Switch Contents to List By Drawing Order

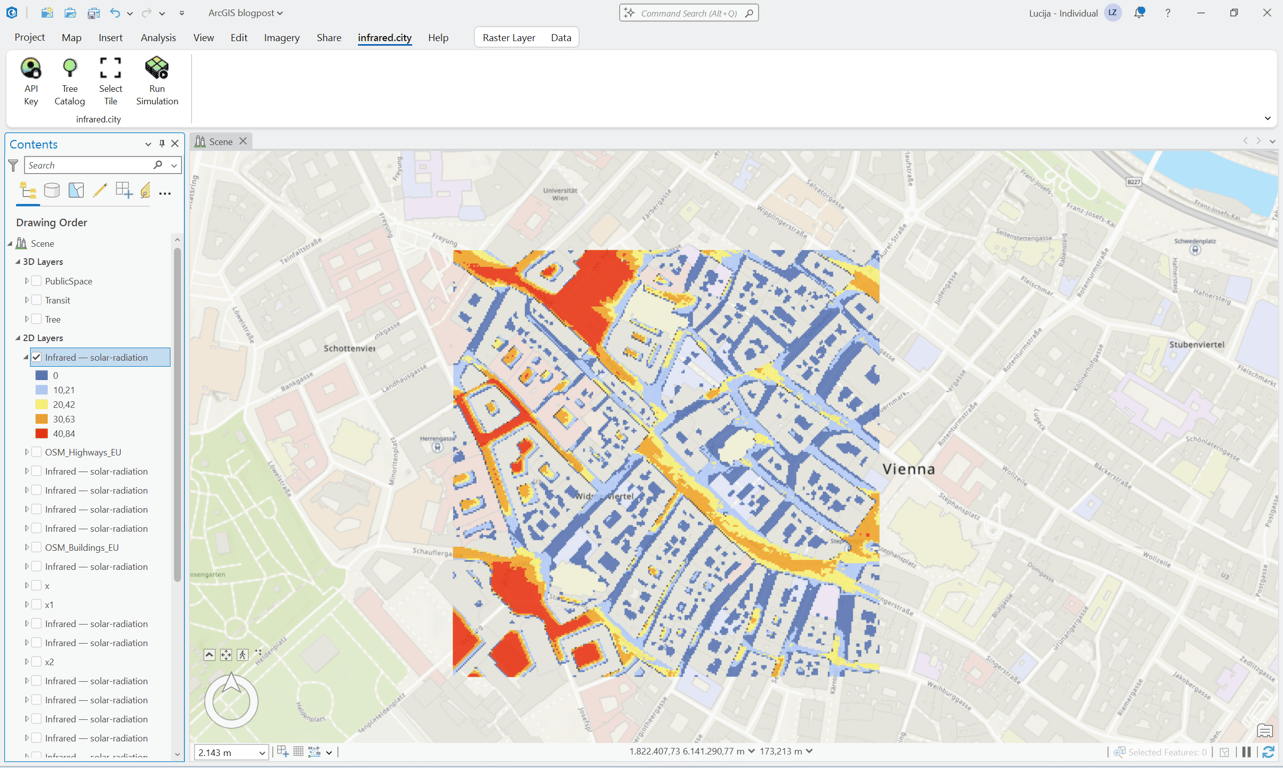click(28, 191)
